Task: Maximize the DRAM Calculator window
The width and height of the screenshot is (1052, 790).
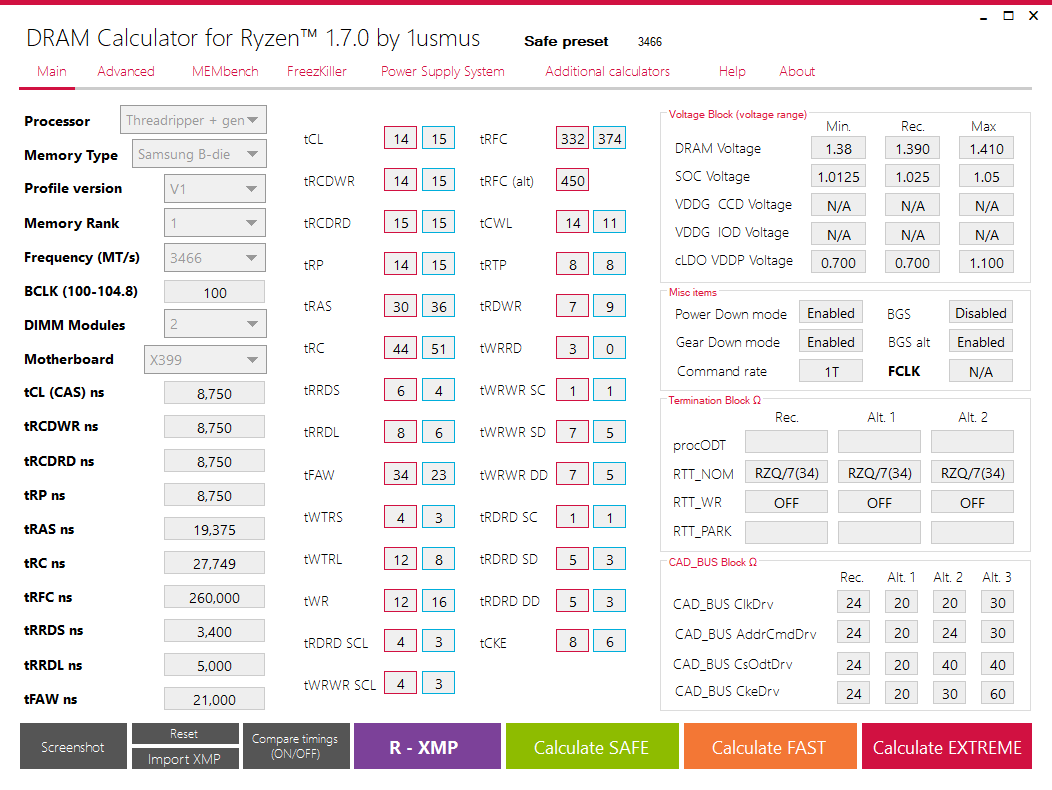Action: point(1008,16)
